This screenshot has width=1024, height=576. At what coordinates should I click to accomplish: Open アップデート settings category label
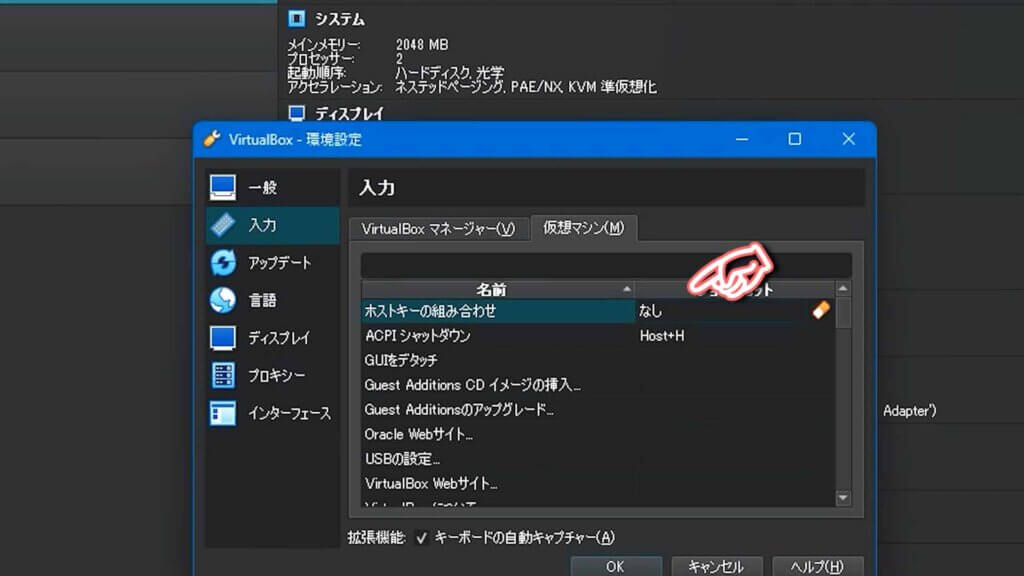point(280,263)
